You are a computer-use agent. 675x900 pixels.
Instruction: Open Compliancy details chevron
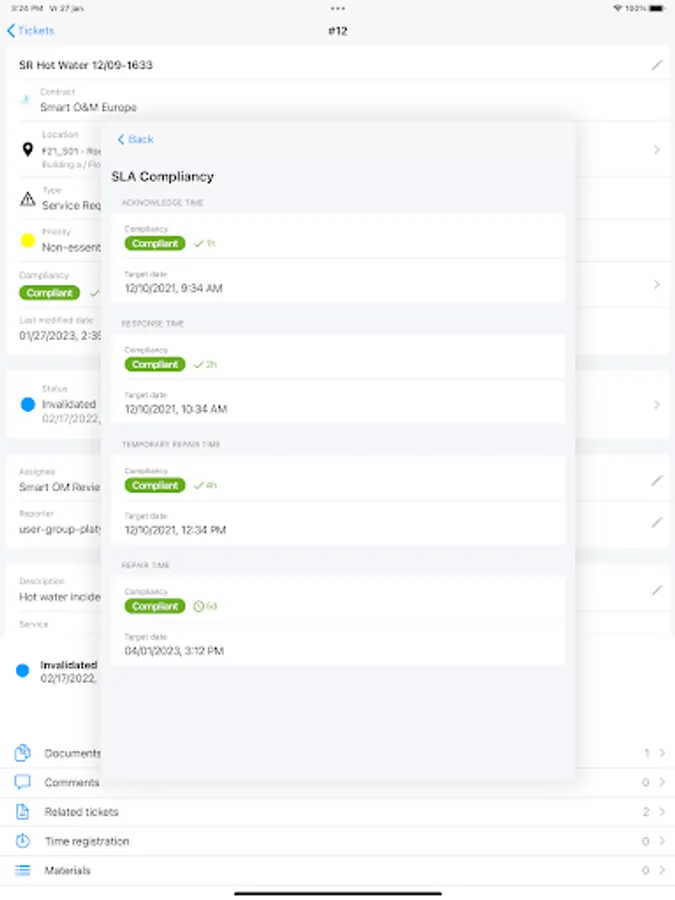tap(657, 285)
